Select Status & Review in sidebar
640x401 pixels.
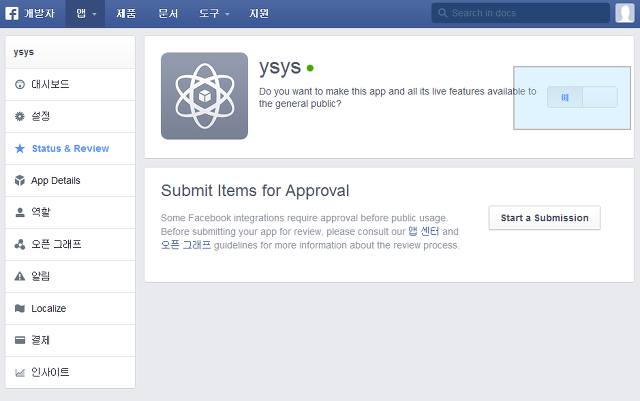pos(70,148)
